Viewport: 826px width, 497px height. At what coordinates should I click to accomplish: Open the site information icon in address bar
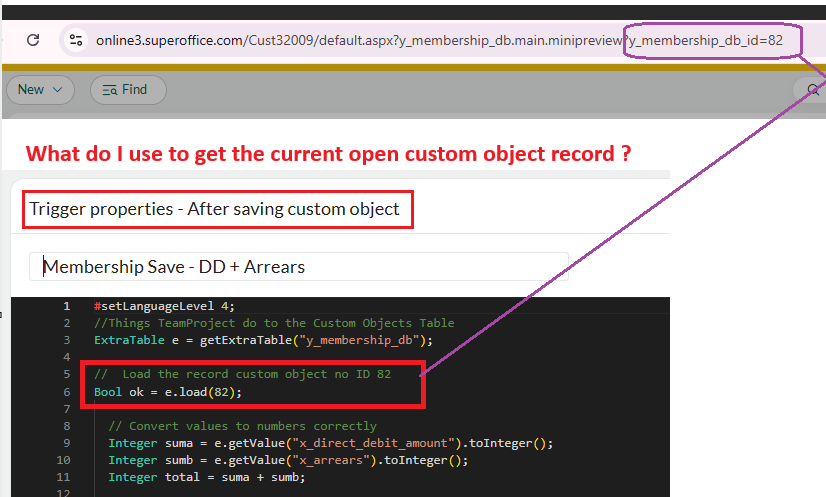[74, 40]
